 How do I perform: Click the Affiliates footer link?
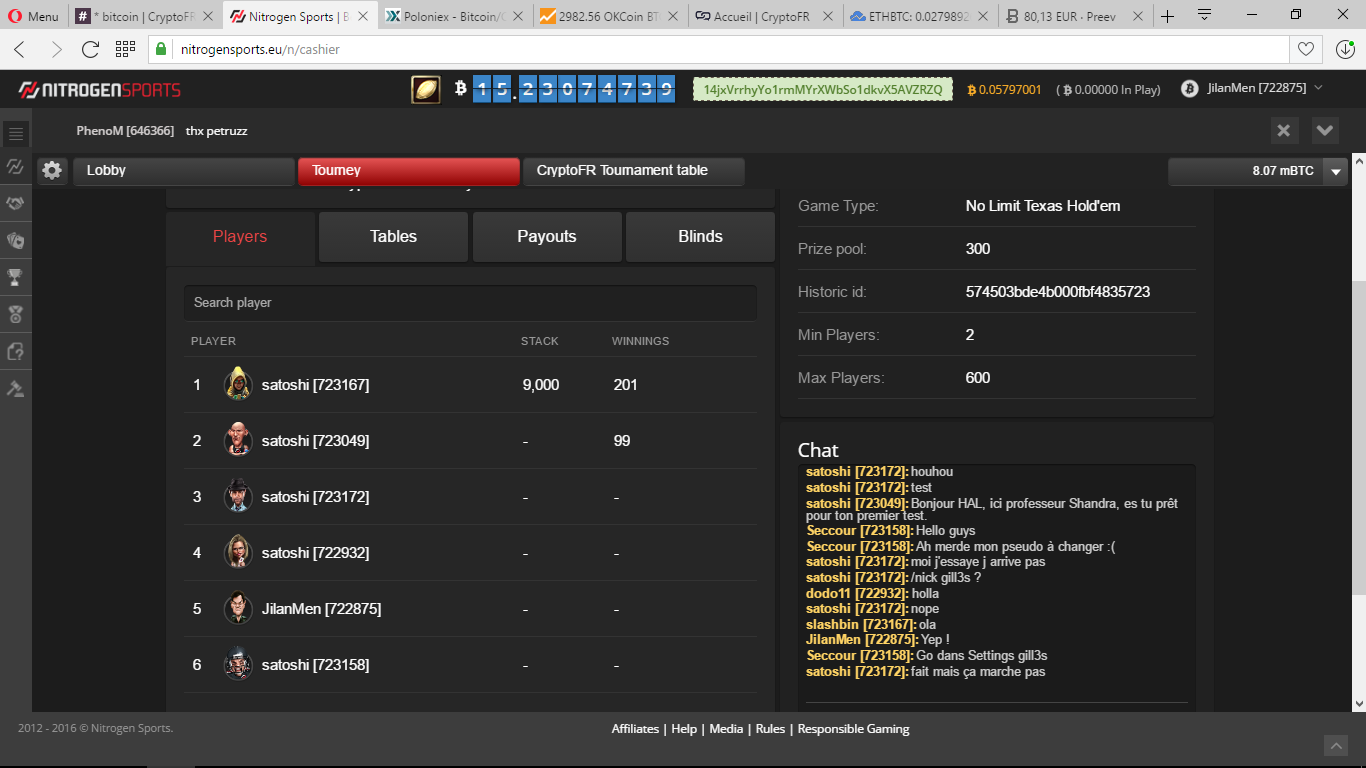pyautogui.click(x=635, y=729)
